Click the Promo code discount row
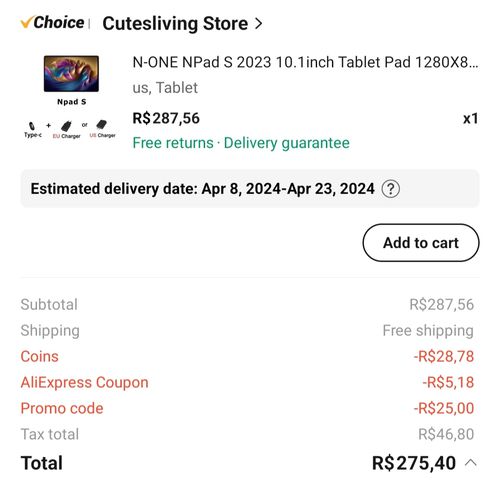500x493 pixels. point(247,408)
